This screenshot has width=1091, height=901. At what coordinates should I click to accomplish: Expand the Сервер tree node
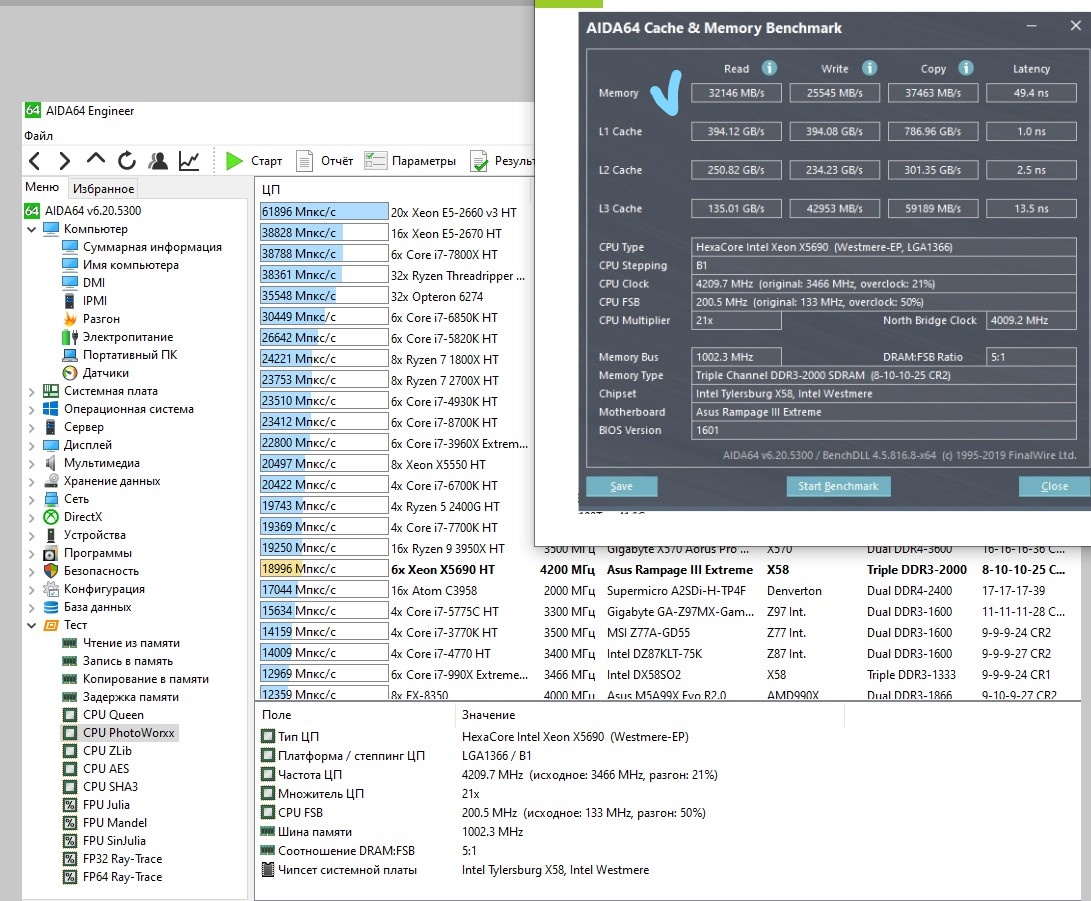coord(31,428)
